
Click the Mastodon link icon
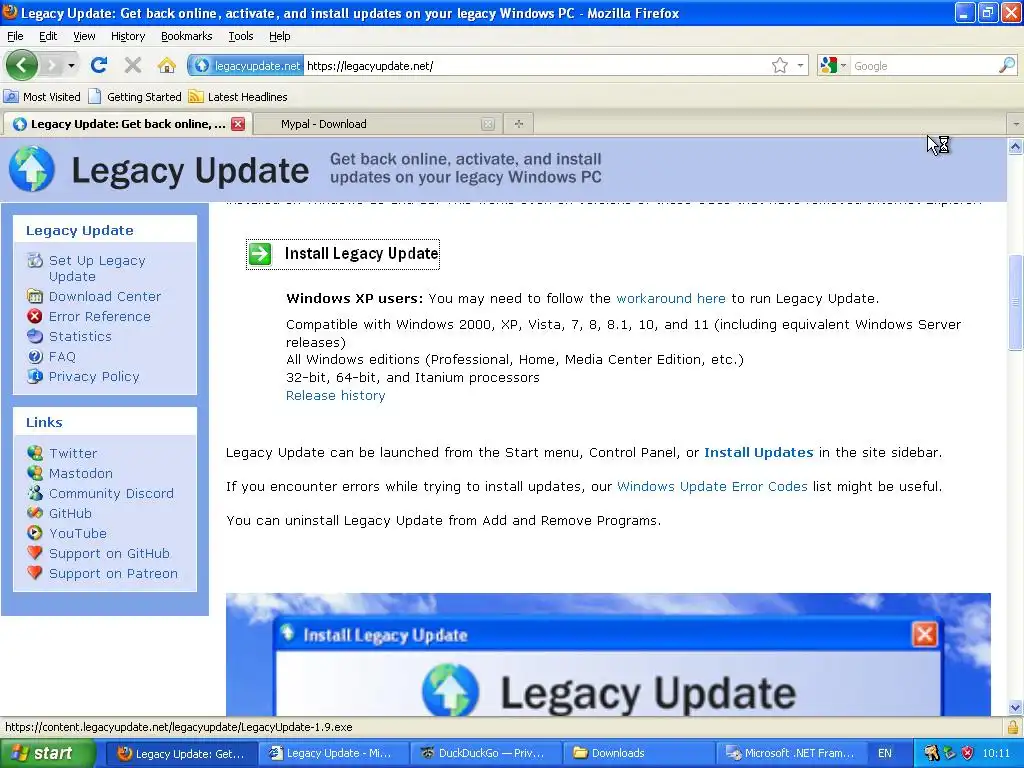coord(35,473)
